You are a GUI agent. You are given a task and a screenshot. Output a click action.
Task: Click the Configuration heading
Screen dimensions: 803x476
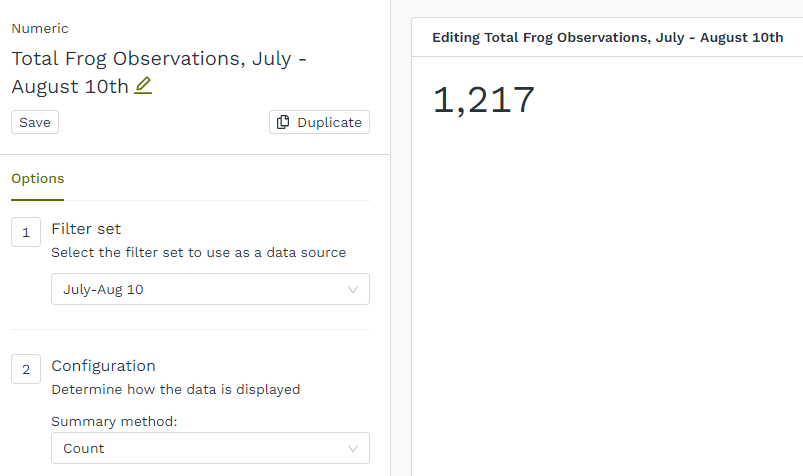click(103, 366)
